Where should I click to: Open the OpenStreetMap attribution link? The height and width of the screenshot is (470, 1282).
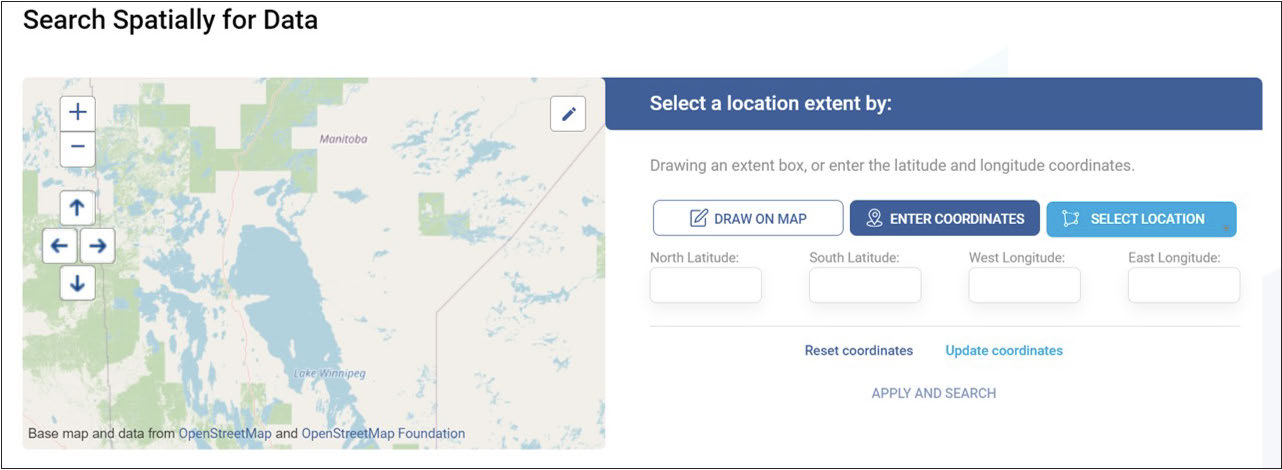coord(225,434)
